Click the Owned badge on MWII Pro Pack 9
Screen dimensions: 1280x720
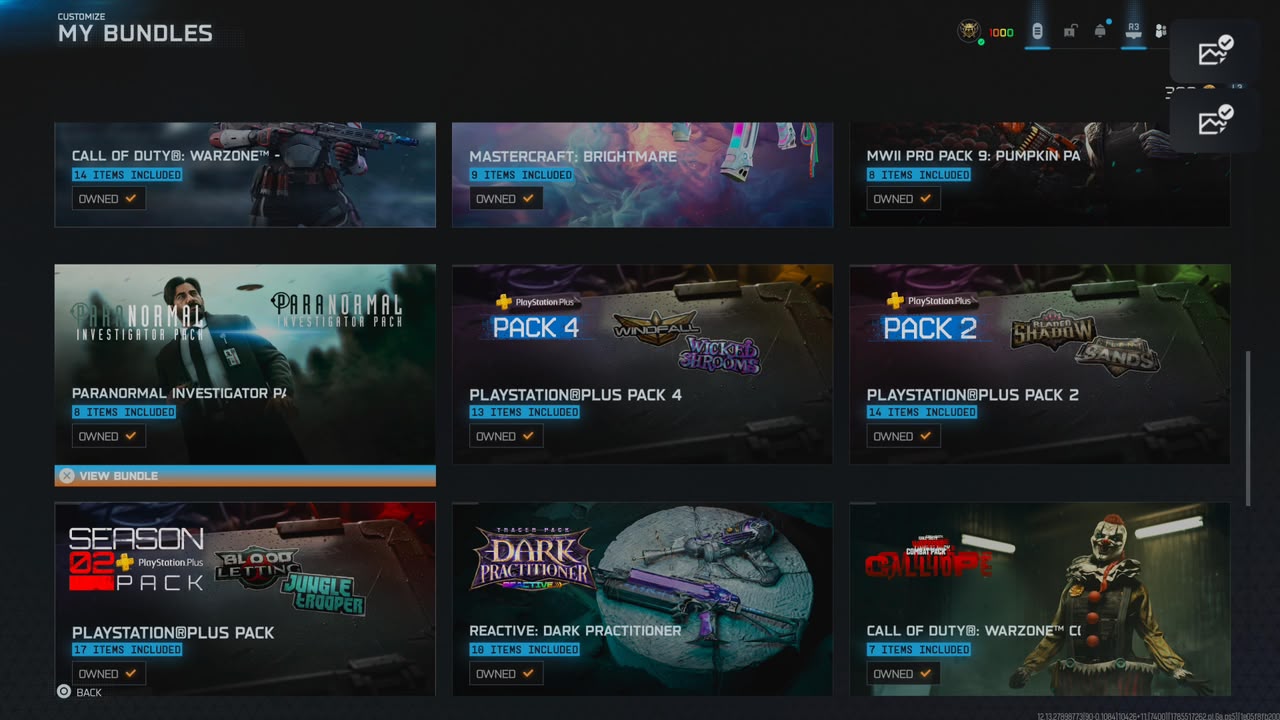904,199
